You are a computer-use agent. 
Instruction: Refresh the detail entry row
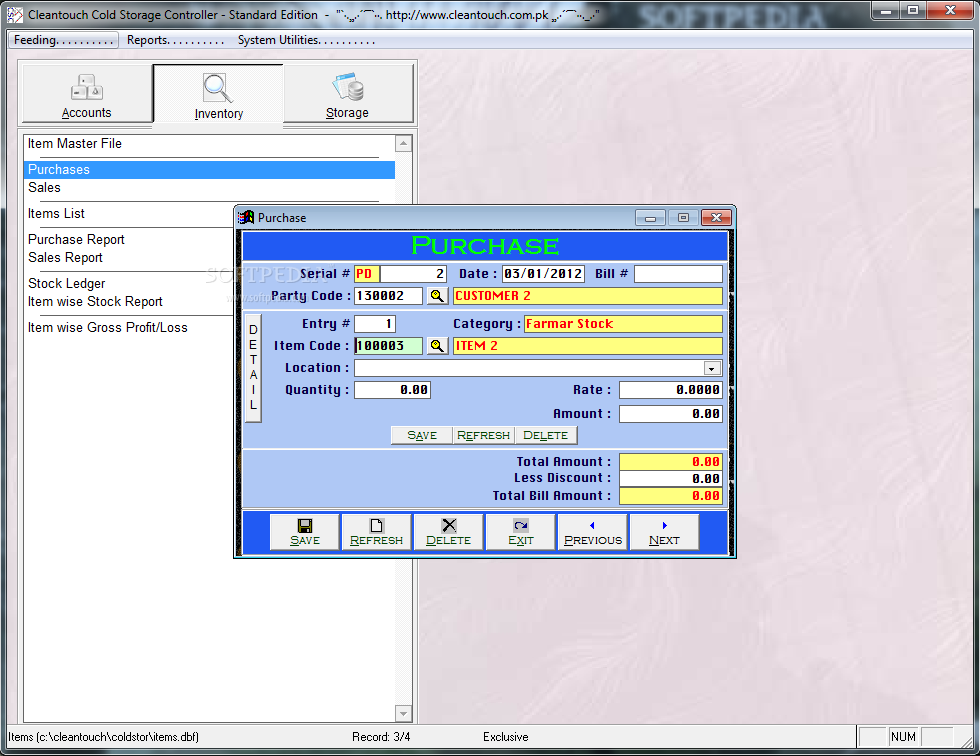483,435
